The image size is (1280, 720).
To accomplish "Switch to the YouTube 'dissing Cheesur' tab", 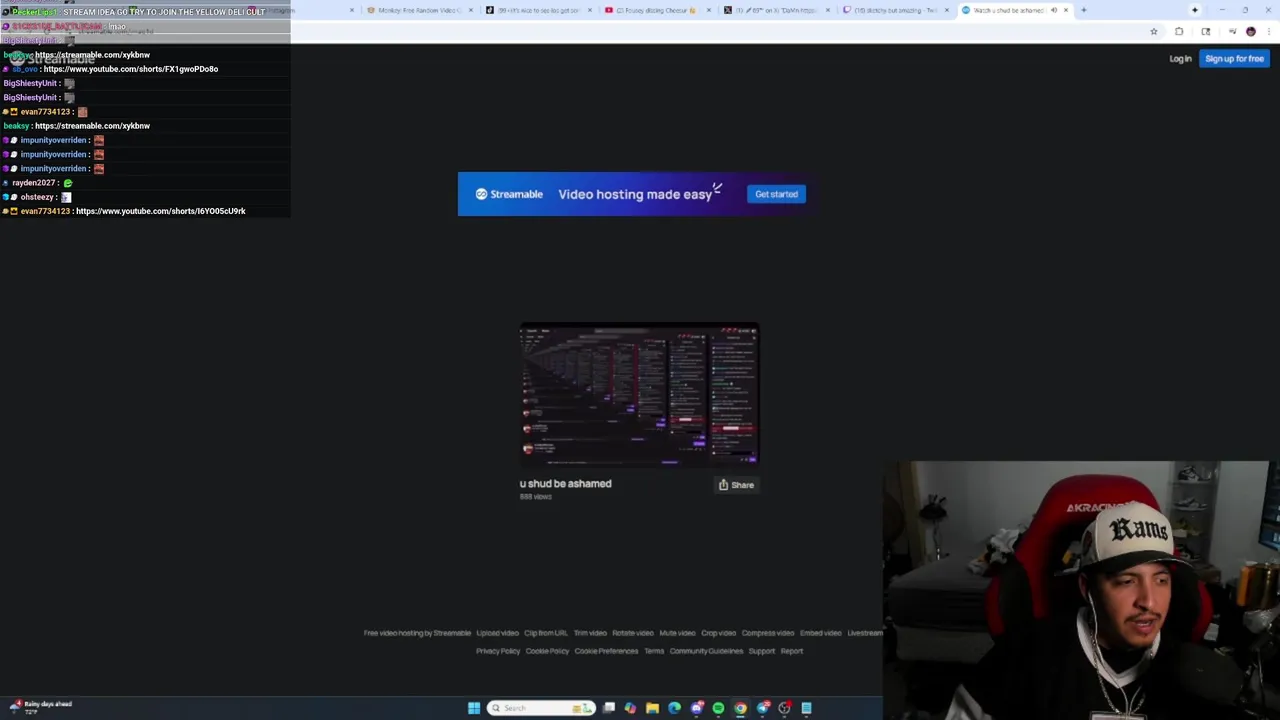I will (657, 10).
